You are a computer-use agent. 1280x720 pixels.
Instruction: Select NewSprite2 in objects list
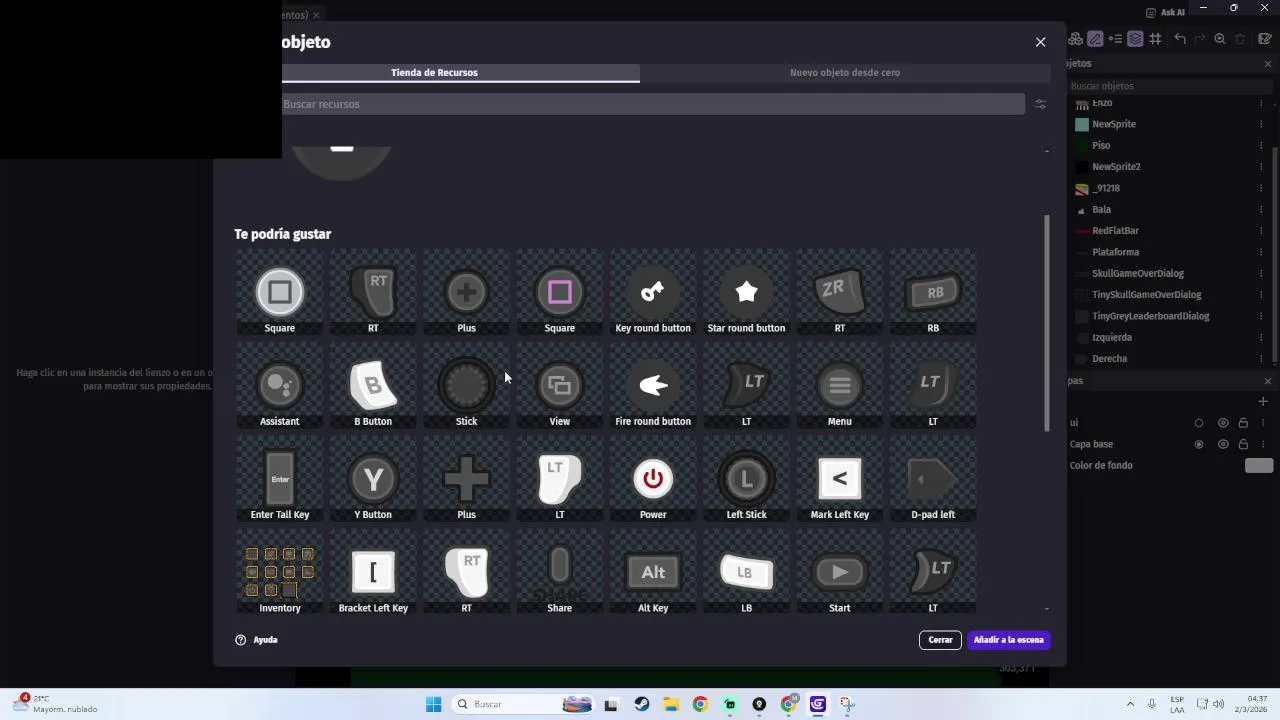pos(1116,167)
